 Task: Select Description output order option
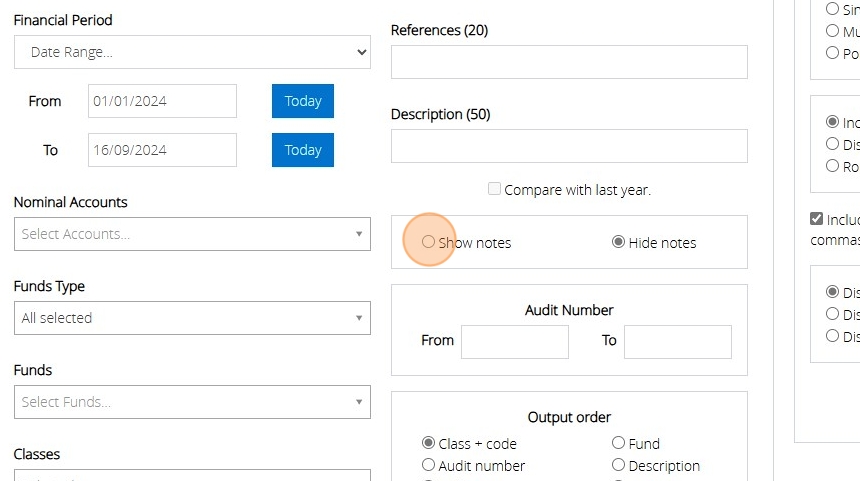point(618,465)
